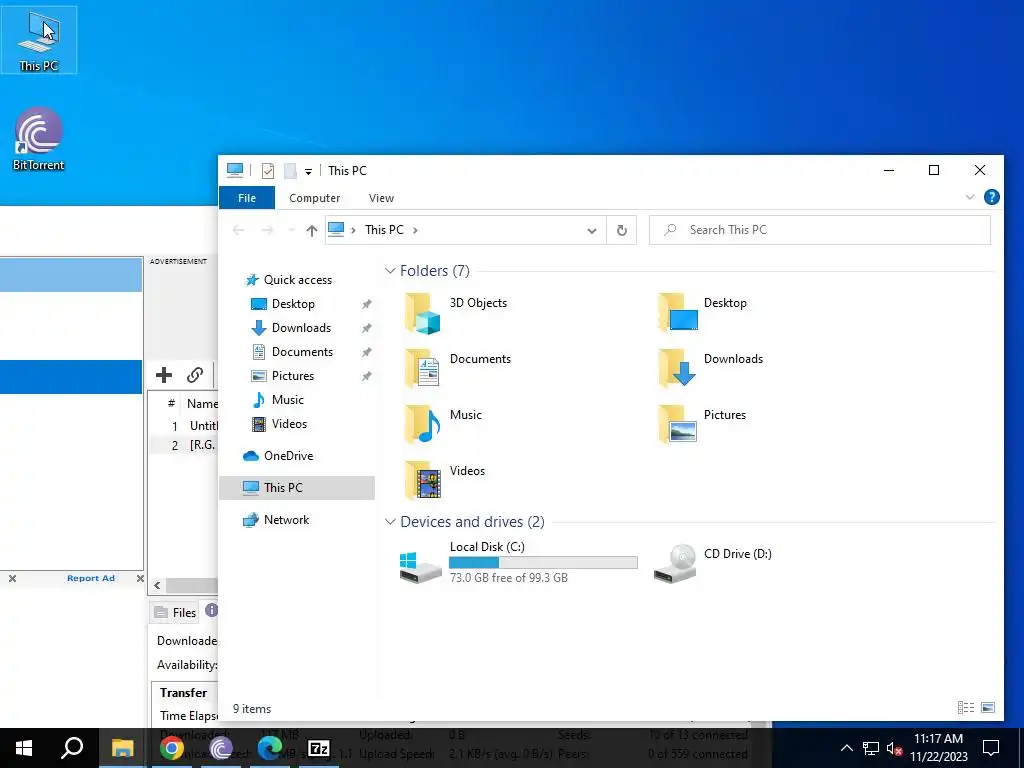1024x768 pixels.
Task: Close the ad left of Report Ad
Action: pyautogui.click(x=12, y=578)
